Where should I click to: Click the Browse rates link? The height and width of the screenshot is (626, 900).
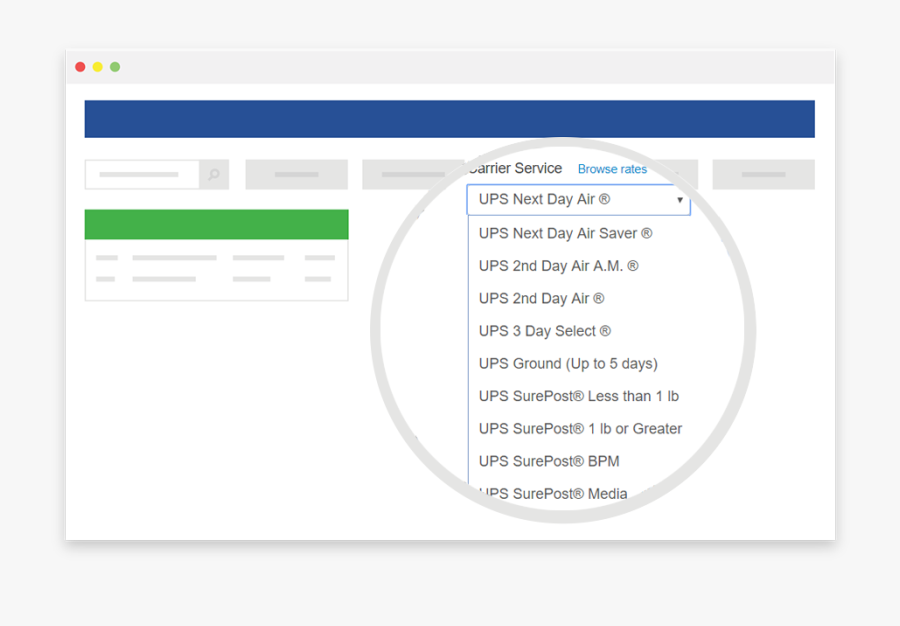tap(612, 169)
